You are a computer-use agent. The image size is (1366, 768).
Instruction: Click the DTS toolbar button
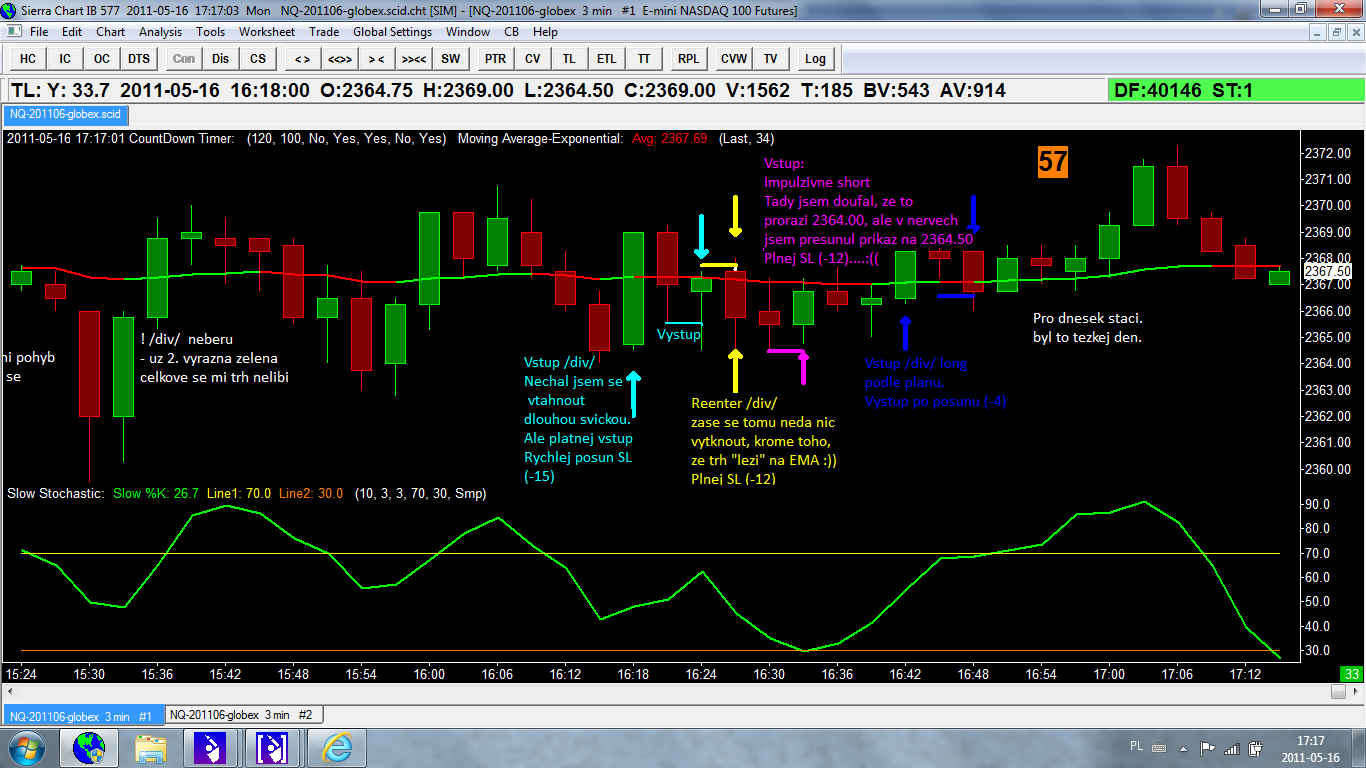point(139,59)
